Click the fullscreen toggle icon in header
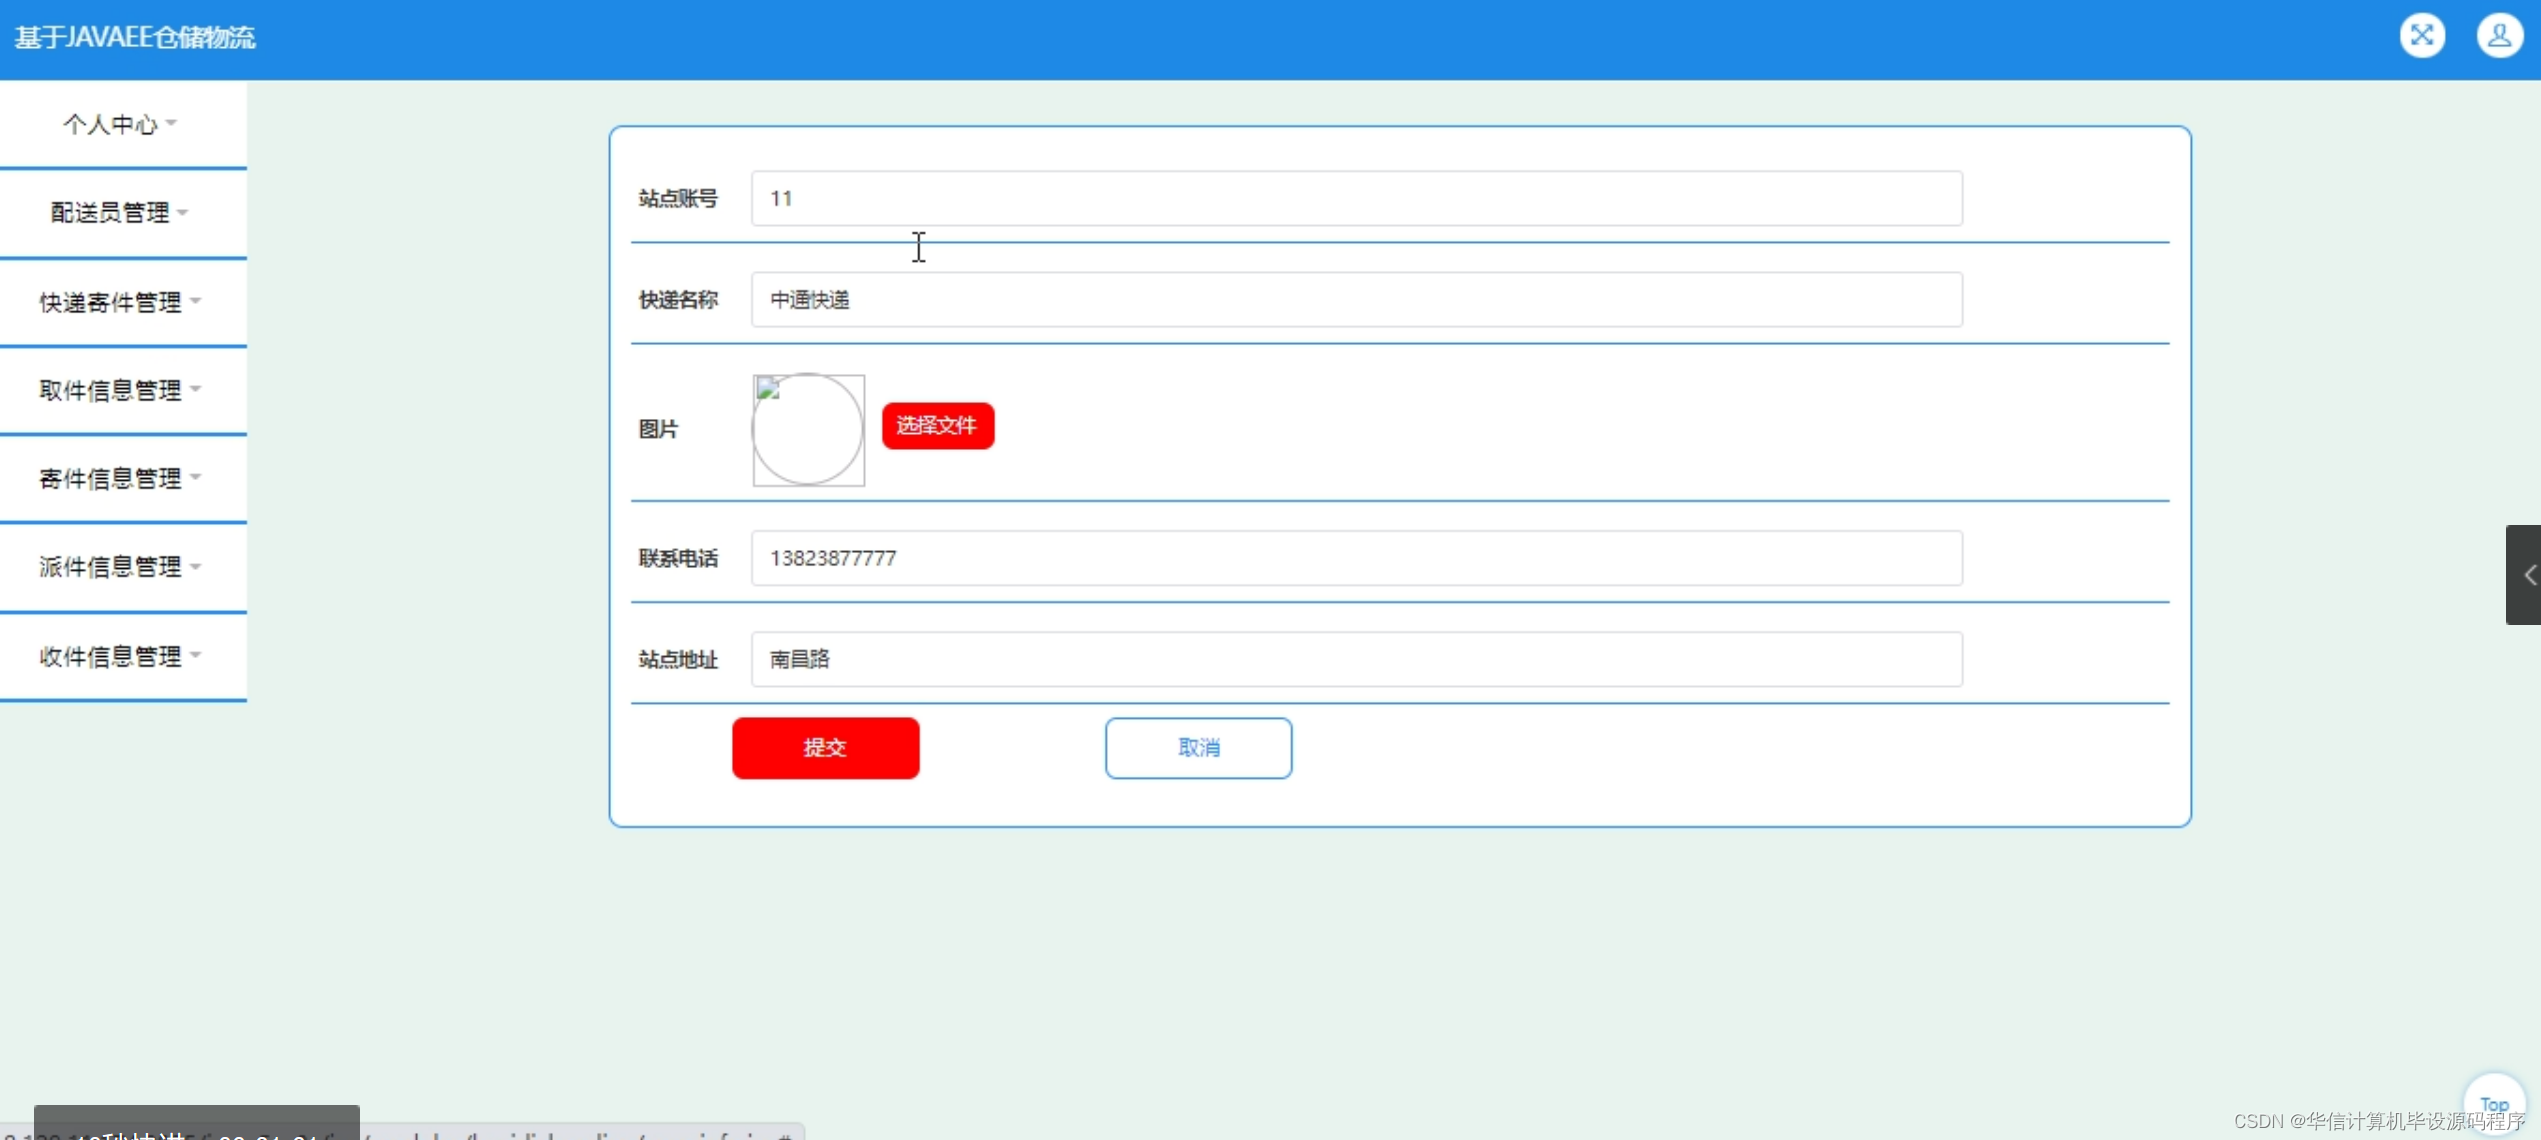2541x1140 pixels. [x=2421, y=36]
